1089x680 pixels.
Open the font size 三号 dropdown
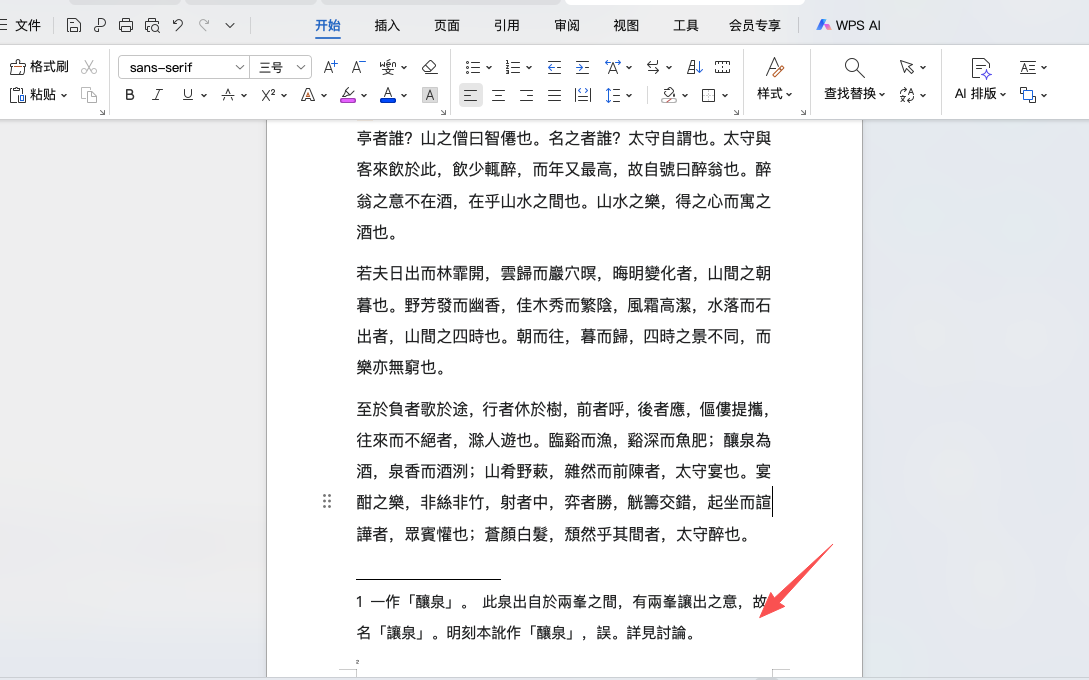tap(280, 66)
